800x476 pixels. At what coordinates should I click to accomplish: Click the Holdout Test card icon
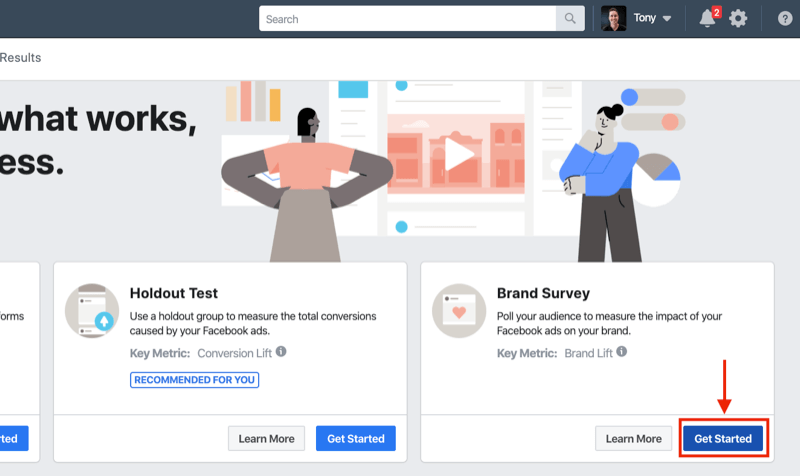point(92,310)
